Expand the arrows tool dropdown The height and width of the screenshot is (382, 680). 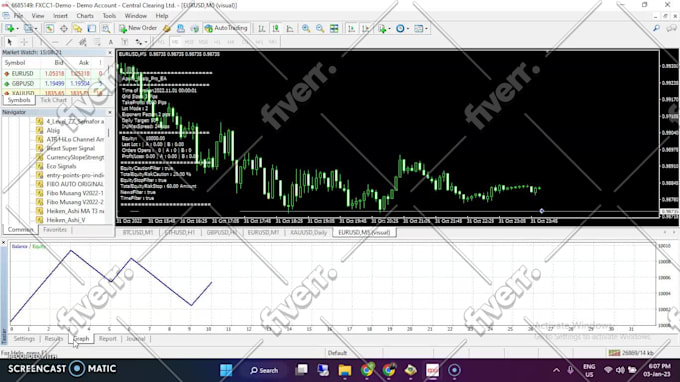coord(146,42)
